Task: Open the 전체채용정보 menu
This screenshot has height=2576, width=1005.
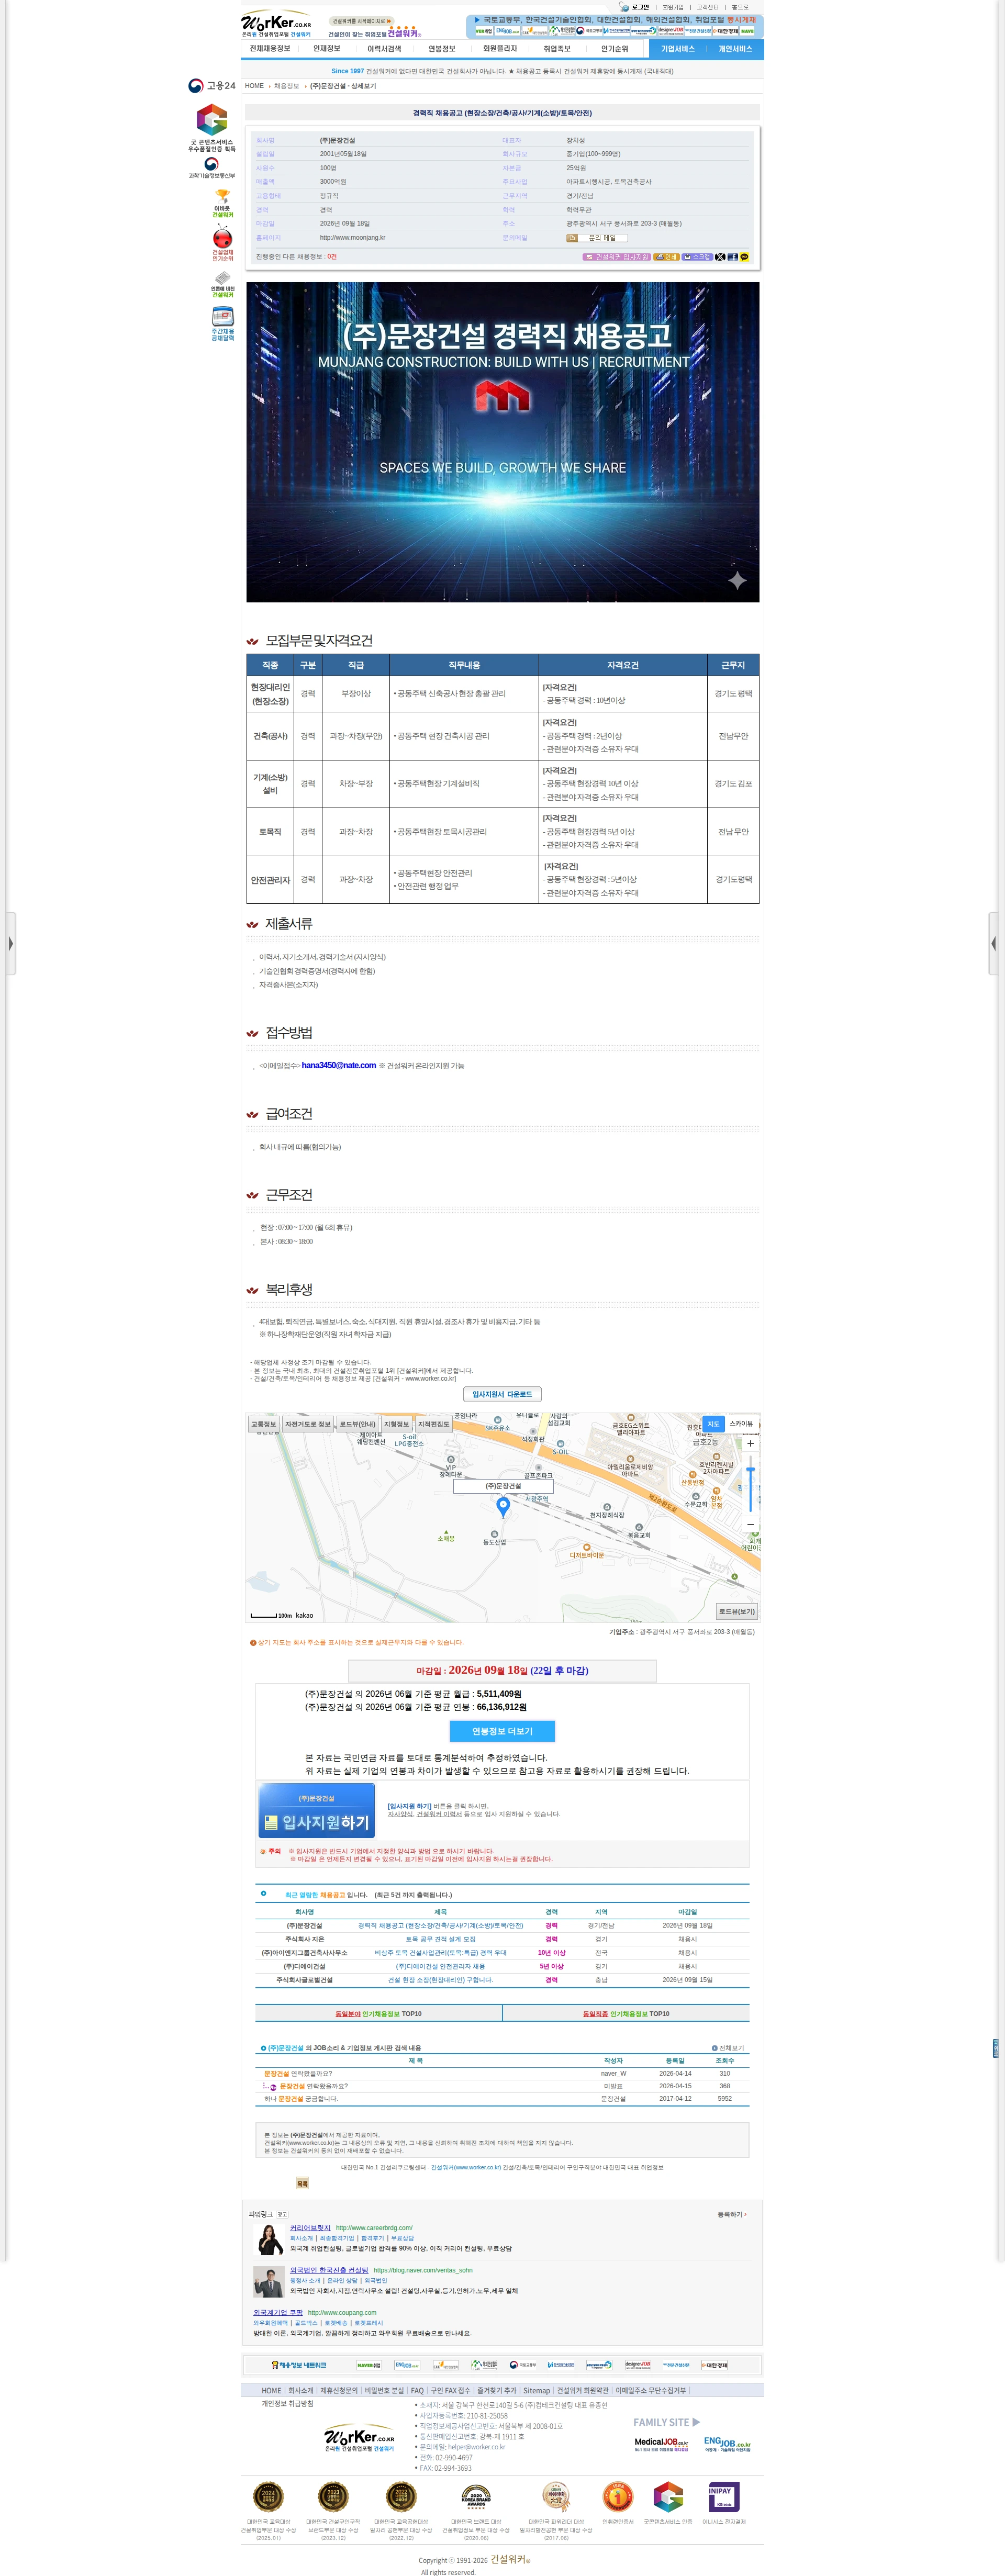Action: tap(269, 49)
